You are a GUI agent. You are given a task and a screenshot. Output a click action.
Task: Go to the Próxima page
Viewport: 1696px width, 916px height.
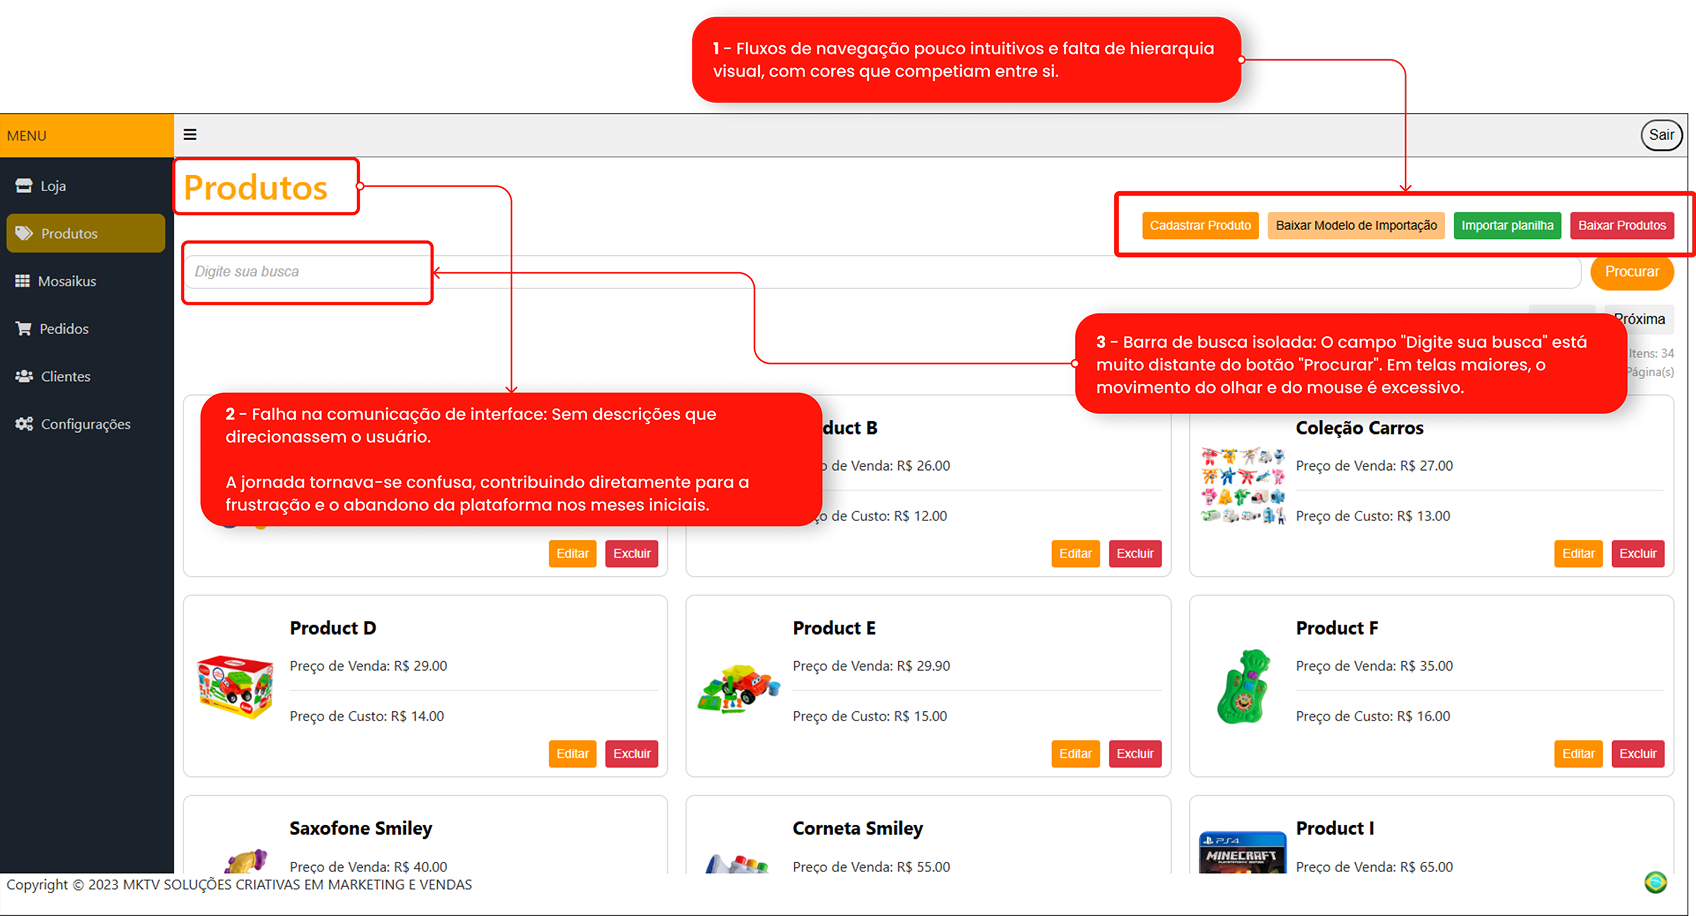[x=1639, y=319]
